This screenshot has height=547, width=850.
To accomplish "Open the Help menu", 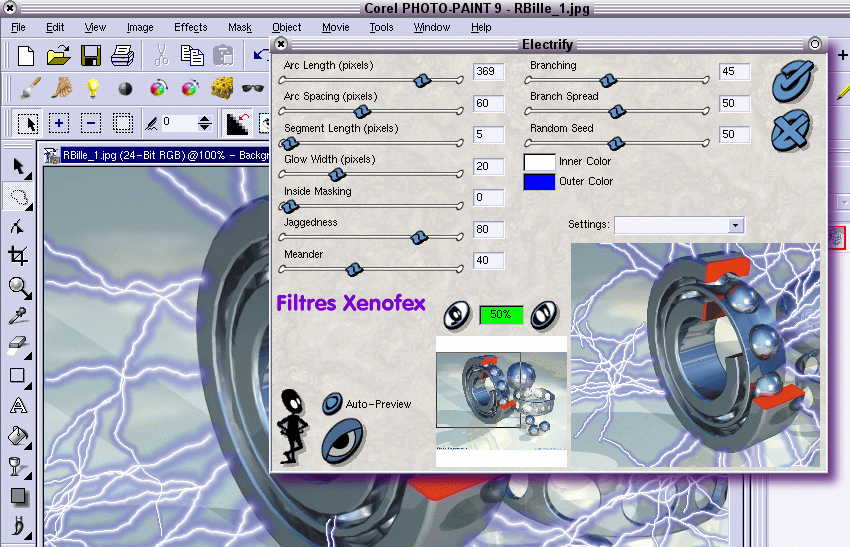I will pyautogui.click(x=481, y=28).
